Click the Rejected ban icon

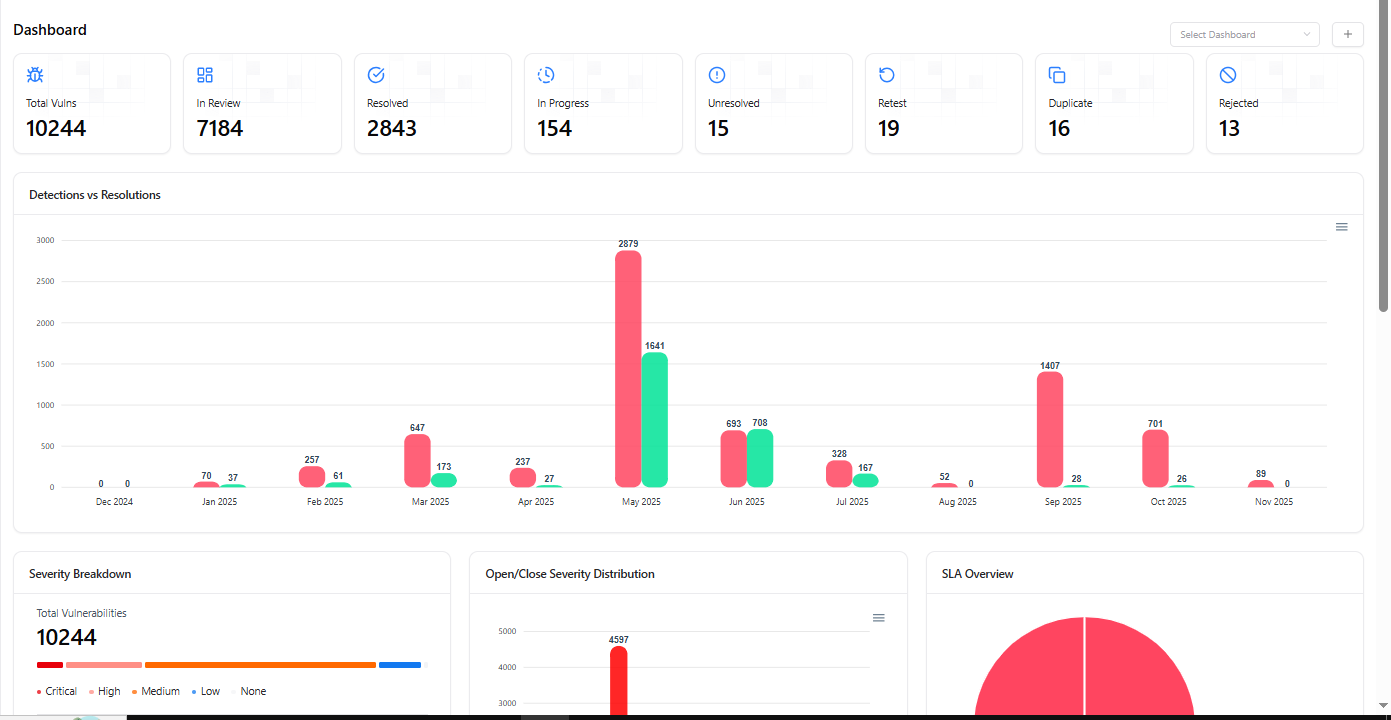[1228, 75]
